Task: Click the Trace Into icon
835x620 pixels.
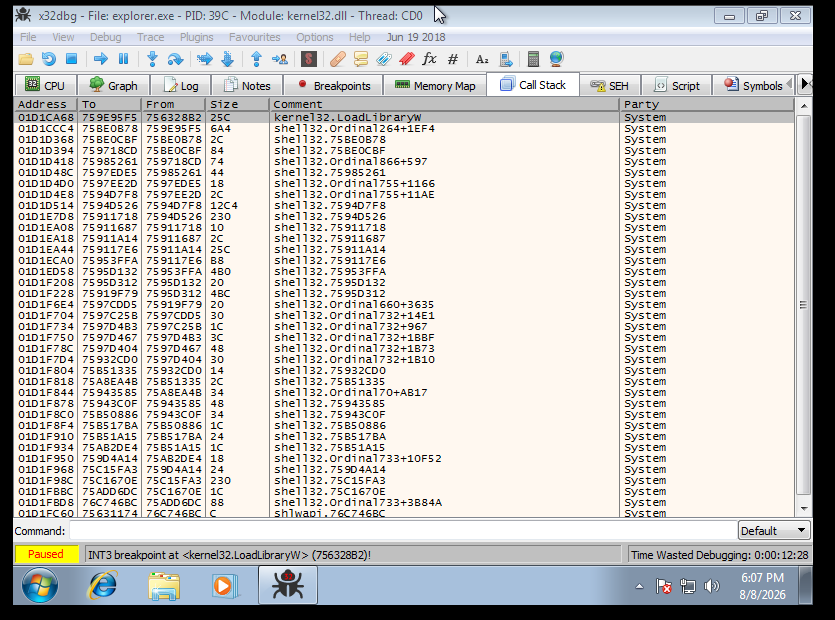Action: click(x=204, y=59)
